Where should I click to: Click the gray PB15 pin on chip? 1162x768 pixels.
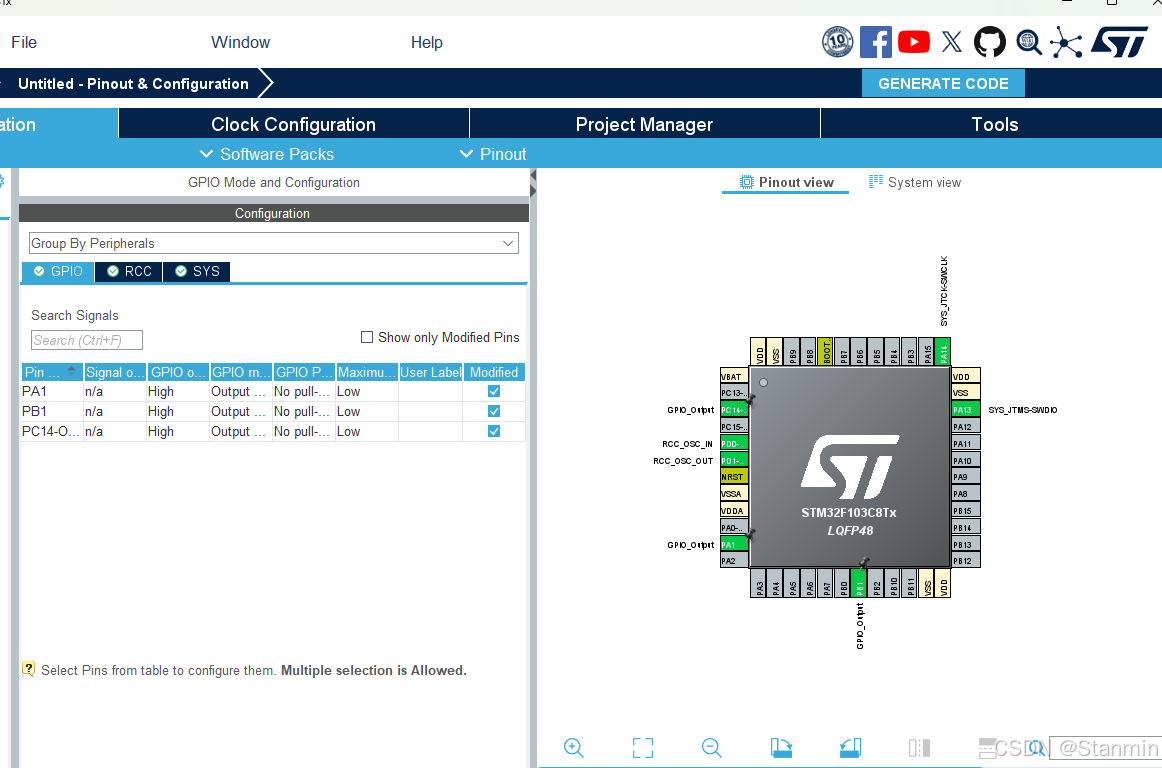tap(966, 511)
